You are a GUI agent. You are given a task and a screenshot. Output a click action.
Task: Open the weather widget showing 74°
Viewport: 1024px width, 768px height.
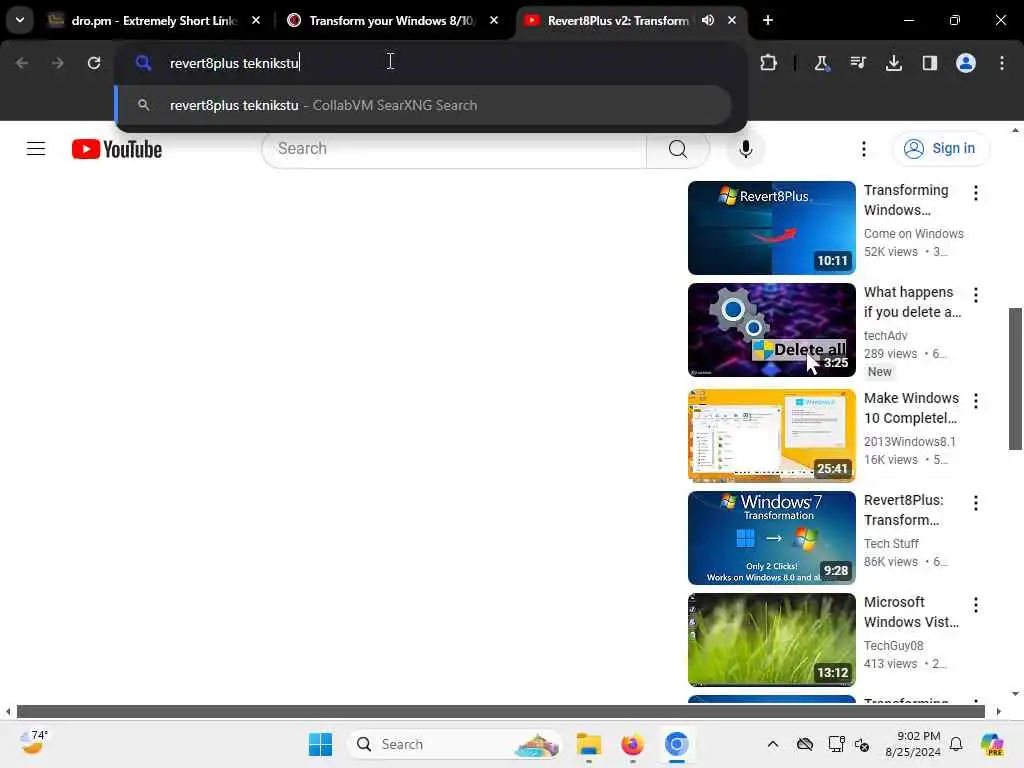(33, 744)
